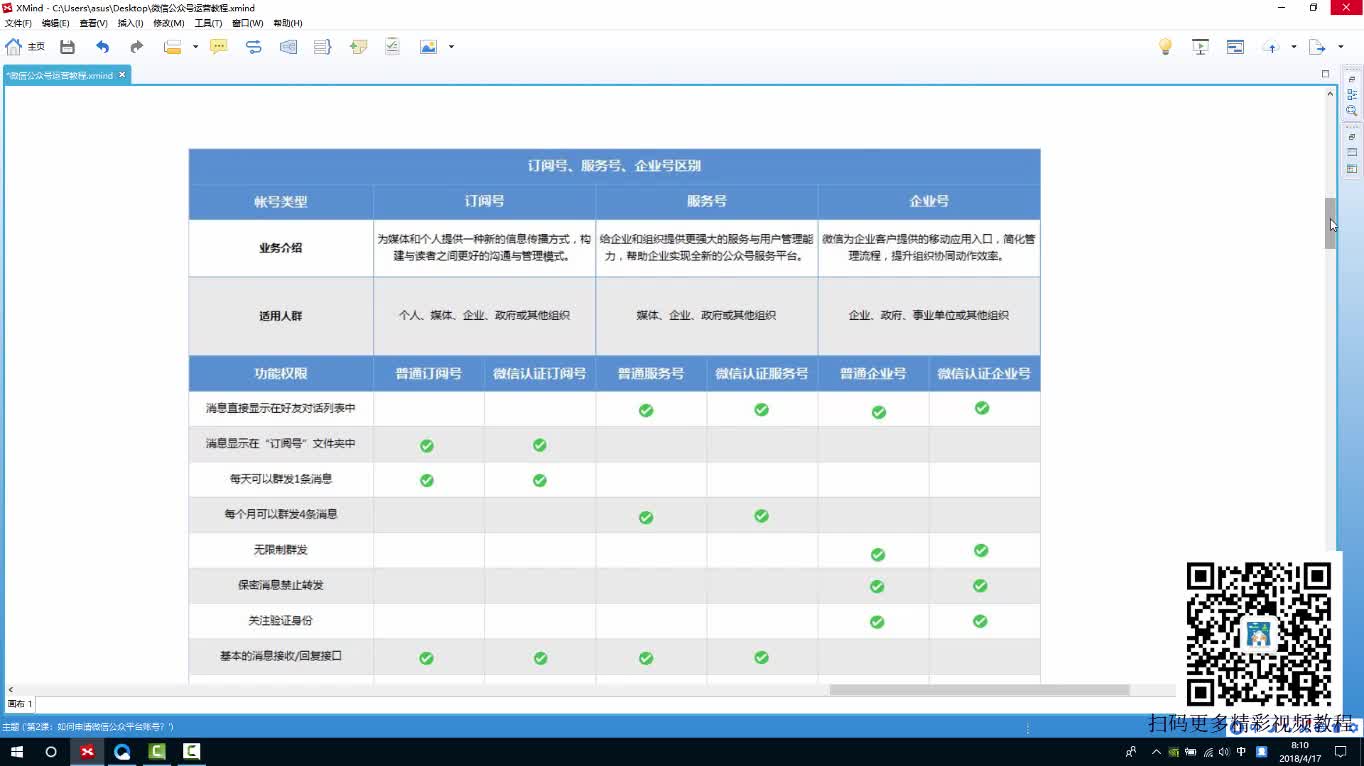The width and height of the screenshot is (1364, 766).
Task: Save the current mind map file
Action: tap(68, 46)
